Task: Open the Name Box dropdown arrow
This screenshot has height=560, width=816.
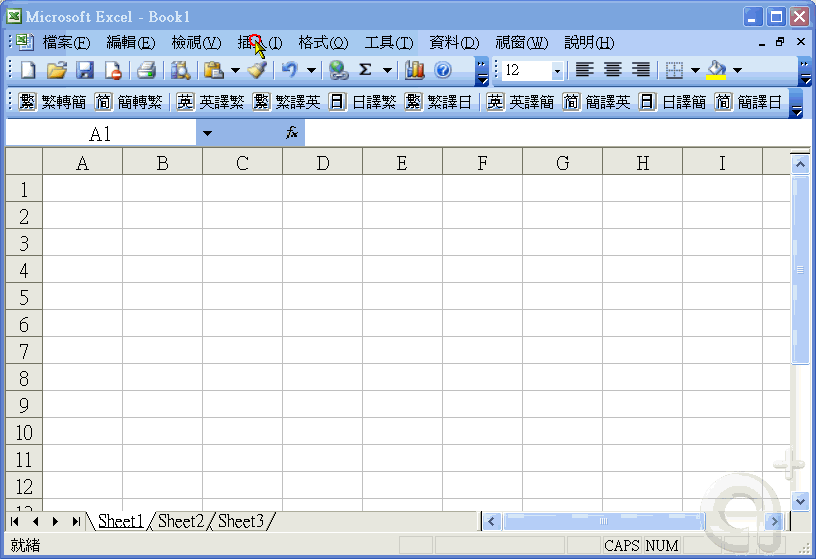Action: [x=207, y=133]
